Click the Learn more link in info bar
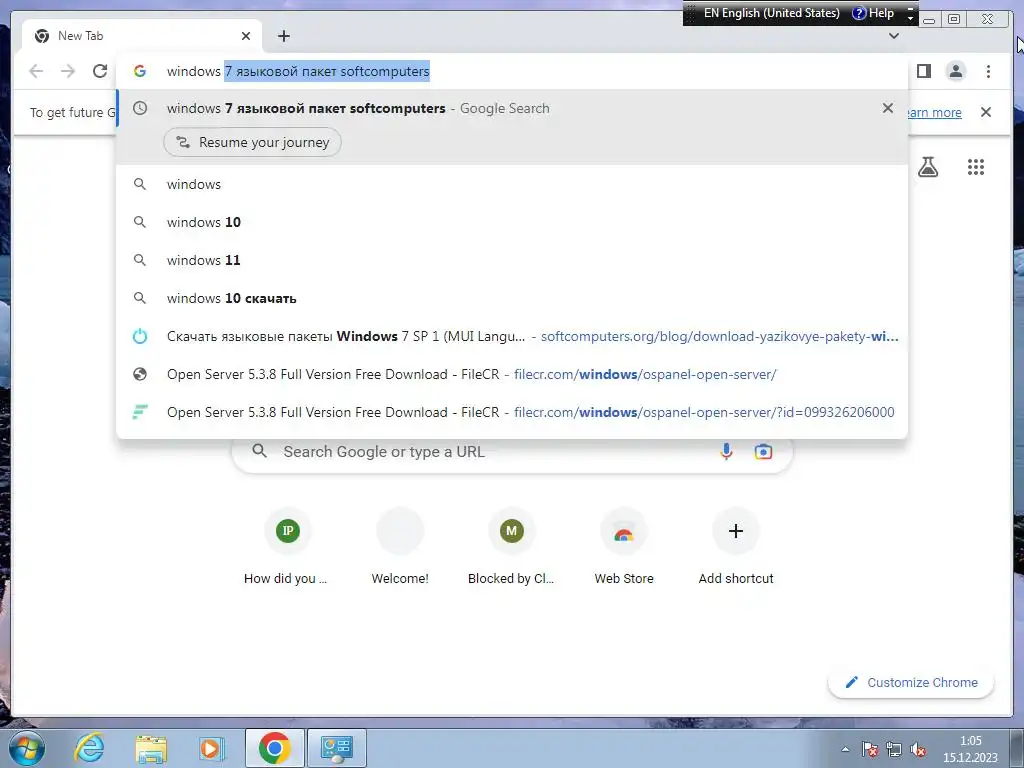 [934, 112]
